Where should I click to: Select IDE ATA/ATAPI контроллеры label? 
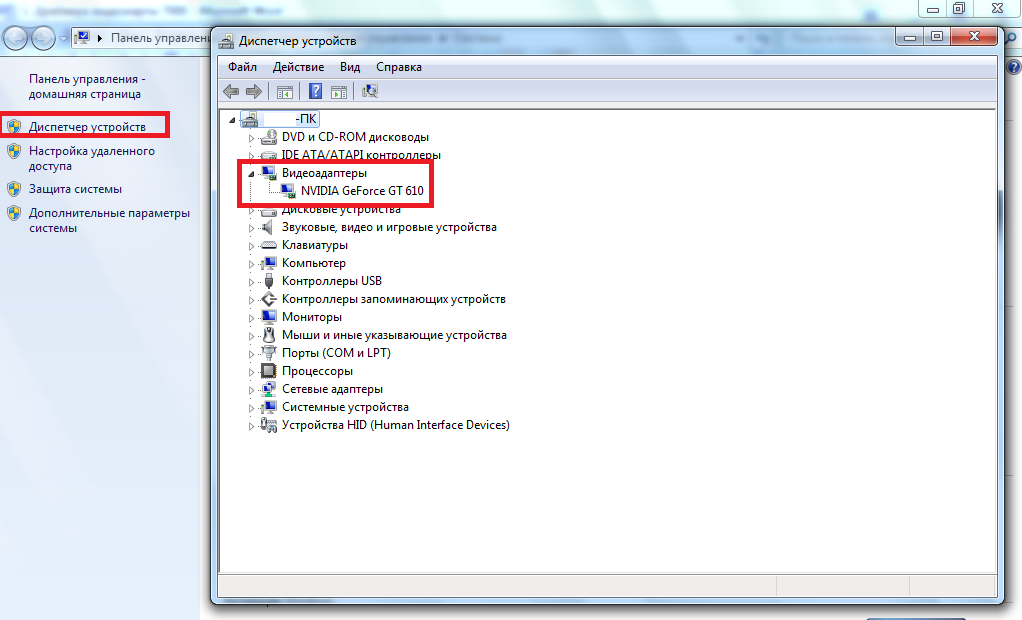[361, 155]
